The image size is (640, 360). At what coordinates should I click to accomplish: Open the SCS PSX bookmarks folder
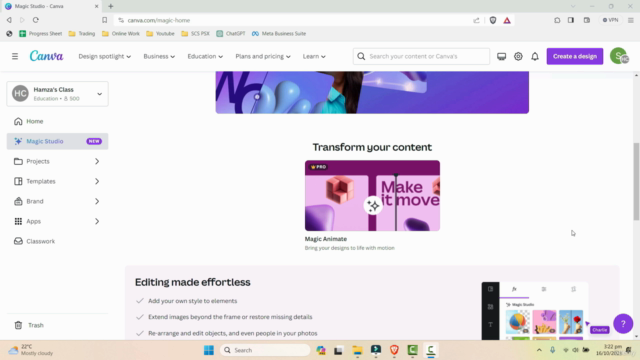click(x=196, y=33)
